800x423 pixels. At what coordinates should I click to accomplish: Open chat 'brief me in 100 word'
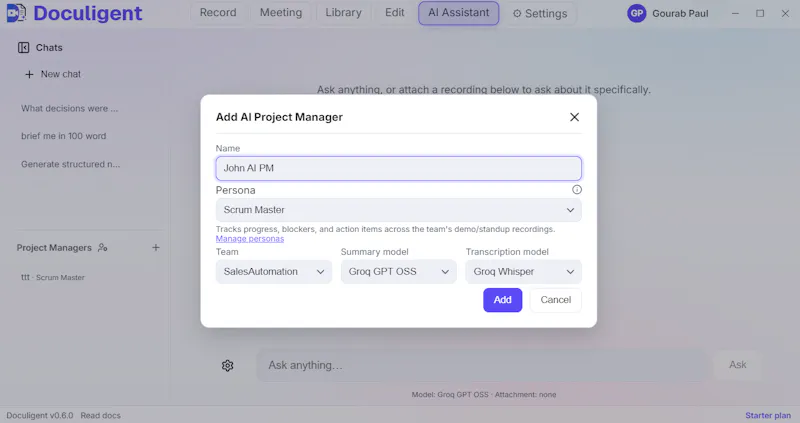64,136
